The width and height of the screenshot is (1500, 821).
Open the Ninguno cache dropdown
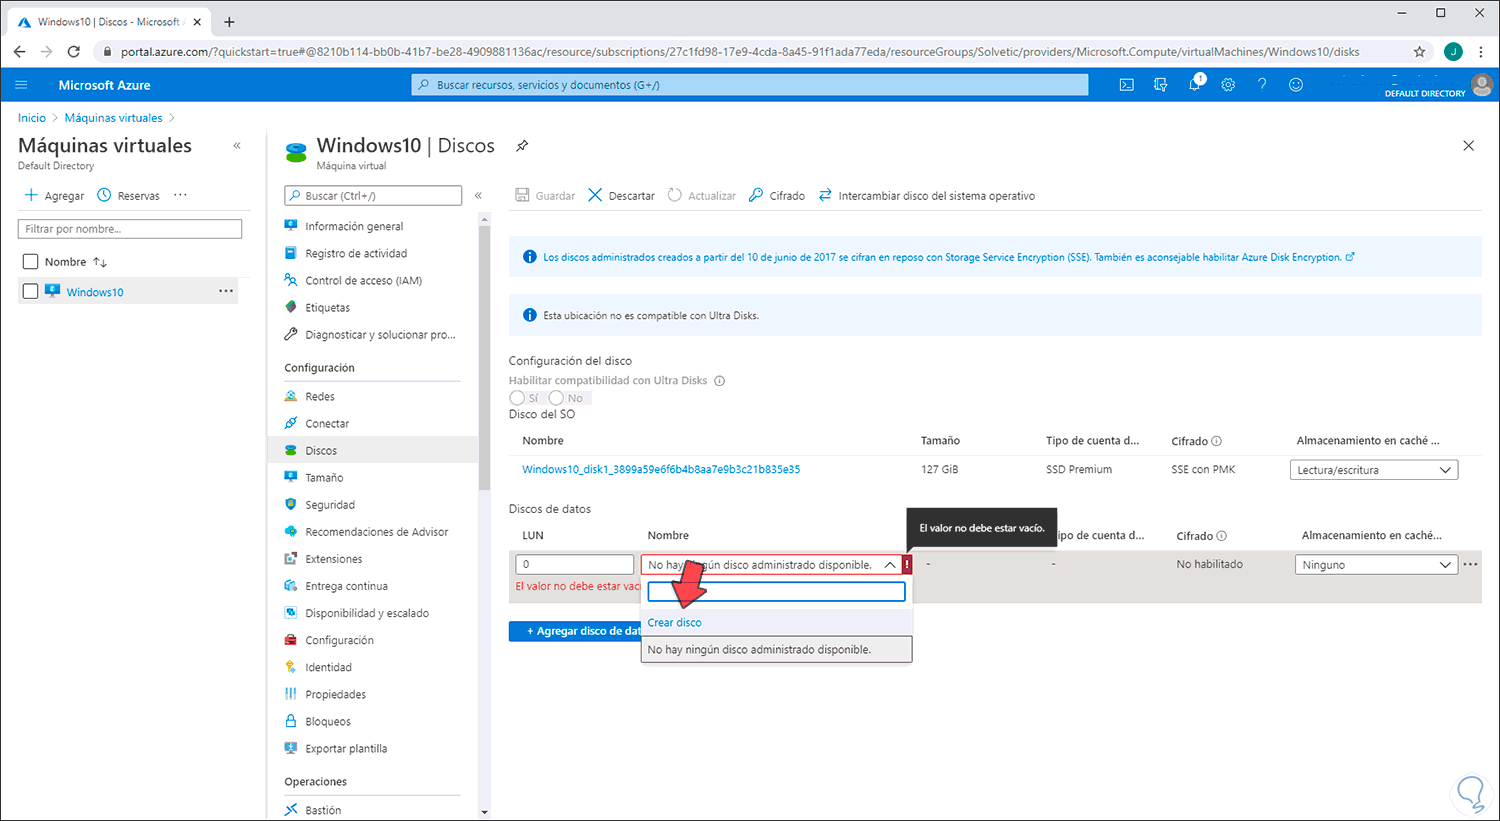pos(1376,565)
